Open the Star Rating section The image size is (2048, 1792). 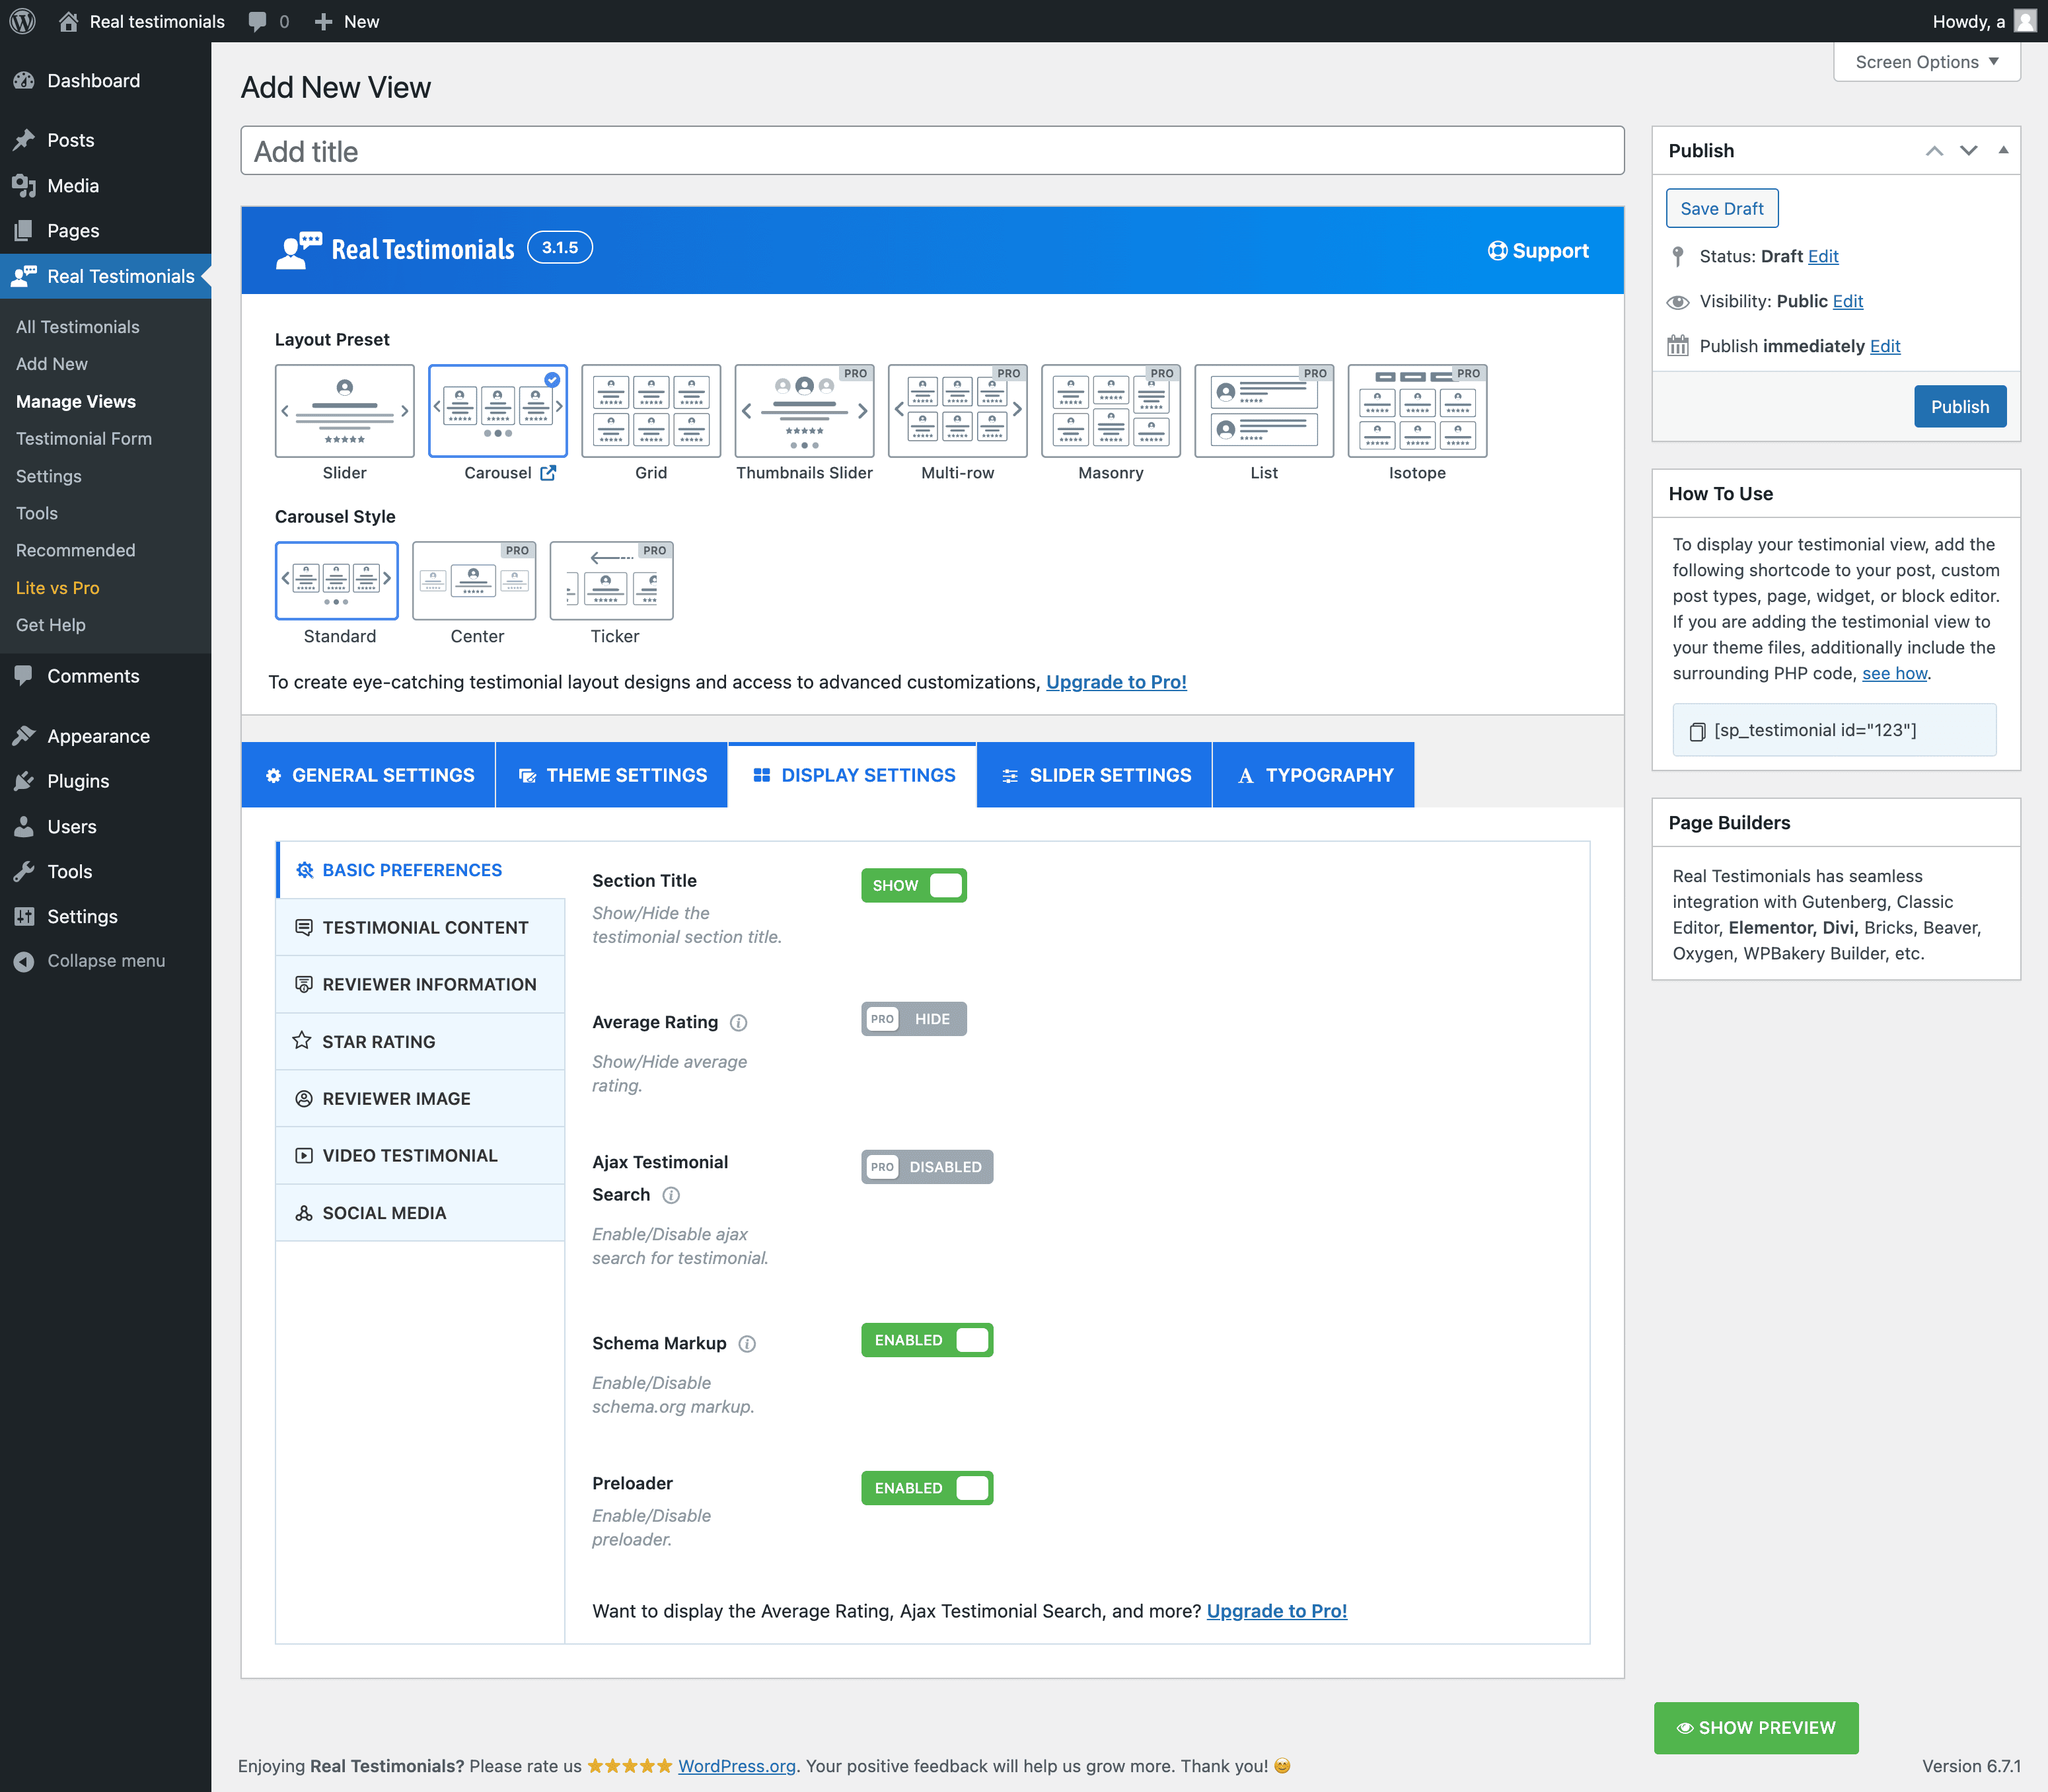(420, 1041)
